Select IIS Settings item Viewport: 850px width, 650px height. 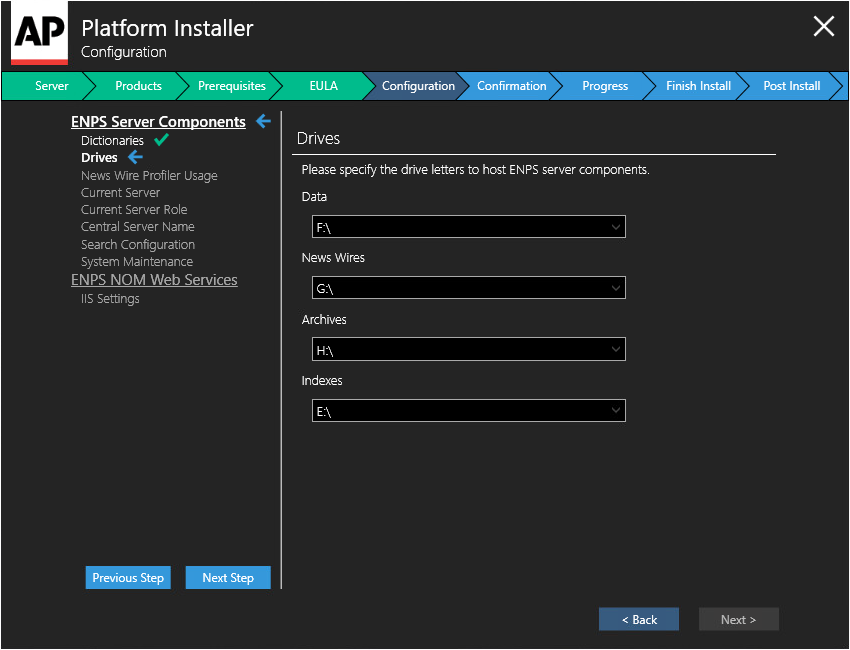pyautogui.click(x=110, y=299)
